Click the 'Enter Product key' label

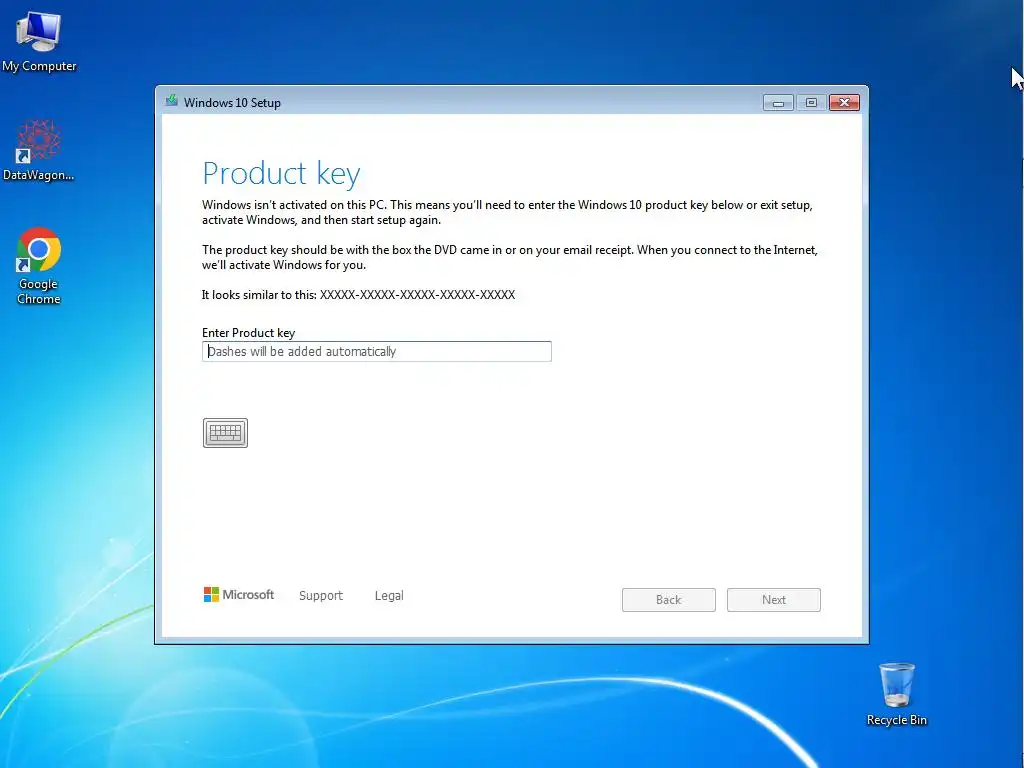[x=248, y=332]
